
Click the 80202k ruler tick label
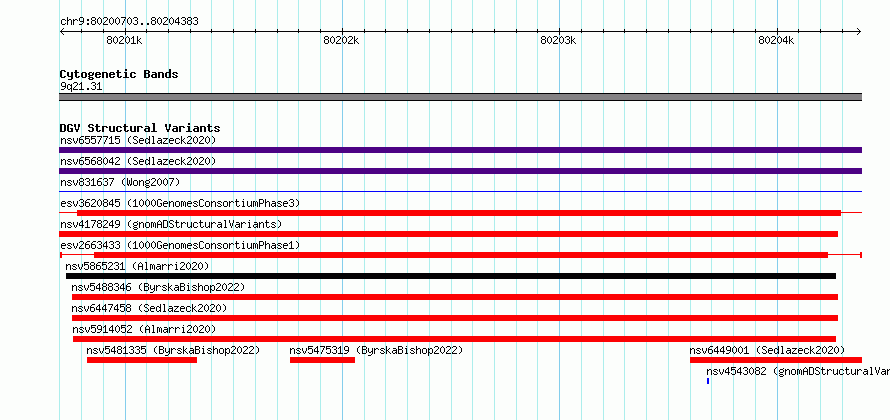pyautogui.click(x=341, y=40)
